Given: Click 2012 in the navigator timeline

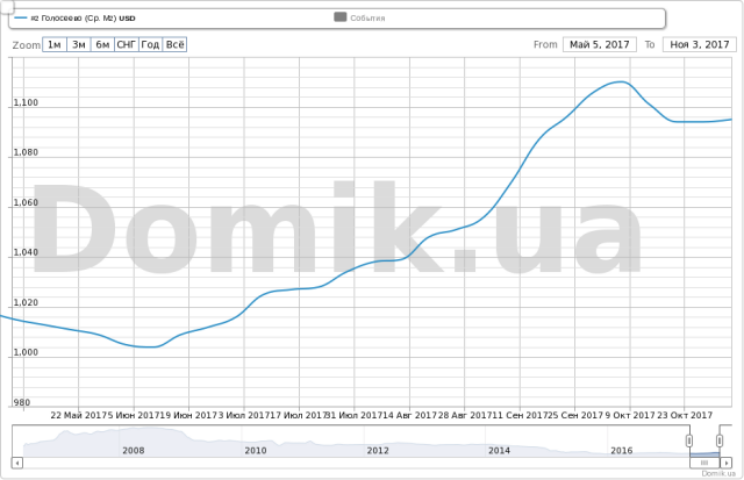Looking at the screenshot, I should pos(378,451).
